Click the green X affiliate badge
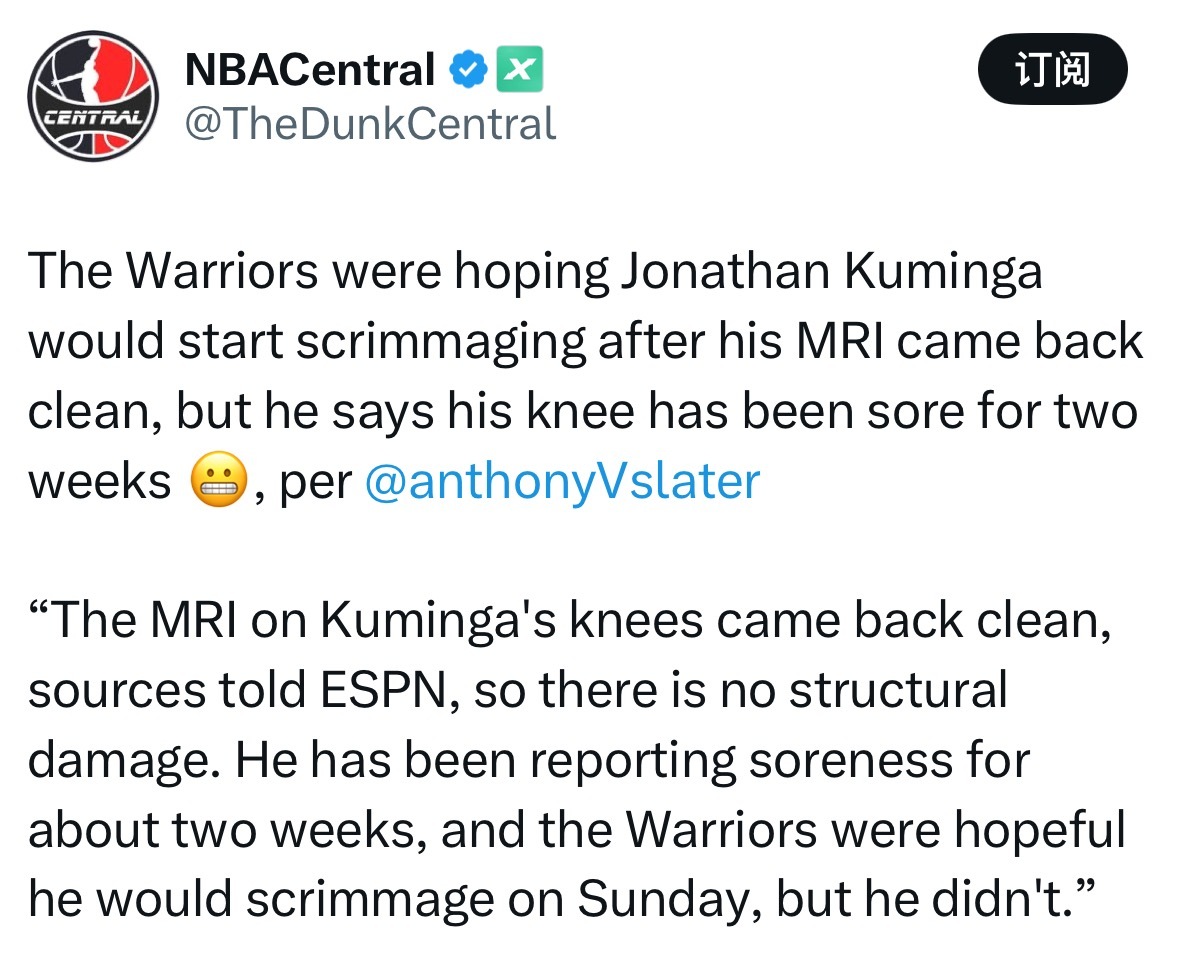1179x969 pixels. (519, 69)
